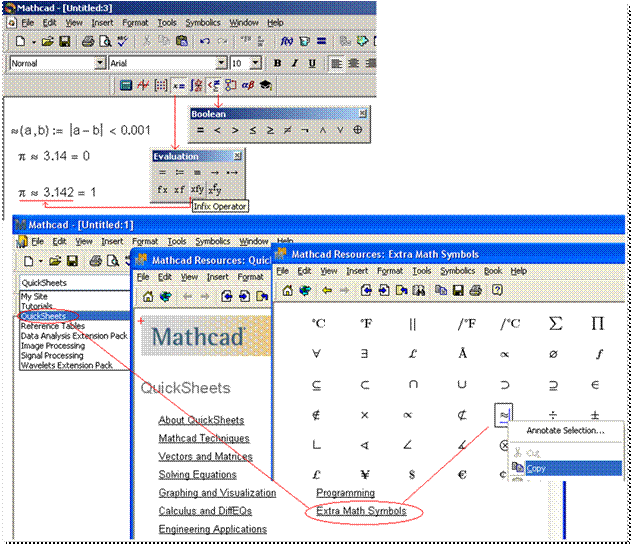Click the Save icon in Extra Math Symbols toolbar
The height and width of the screenshot is (548, 635).
pyautogui.click(x=458, y=290)
